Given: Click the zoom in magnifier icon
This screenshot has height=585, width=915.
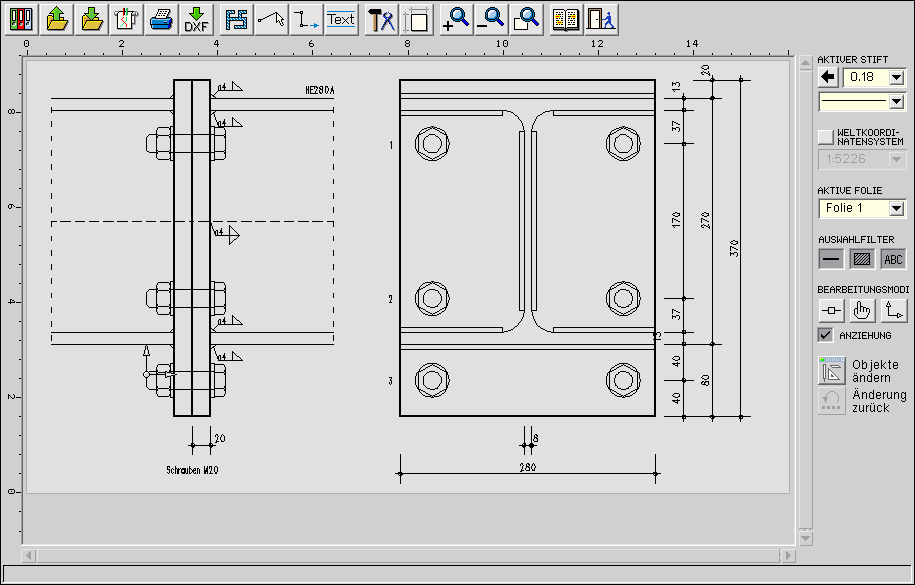Looking at the screenshot, I should coord(456,19).
